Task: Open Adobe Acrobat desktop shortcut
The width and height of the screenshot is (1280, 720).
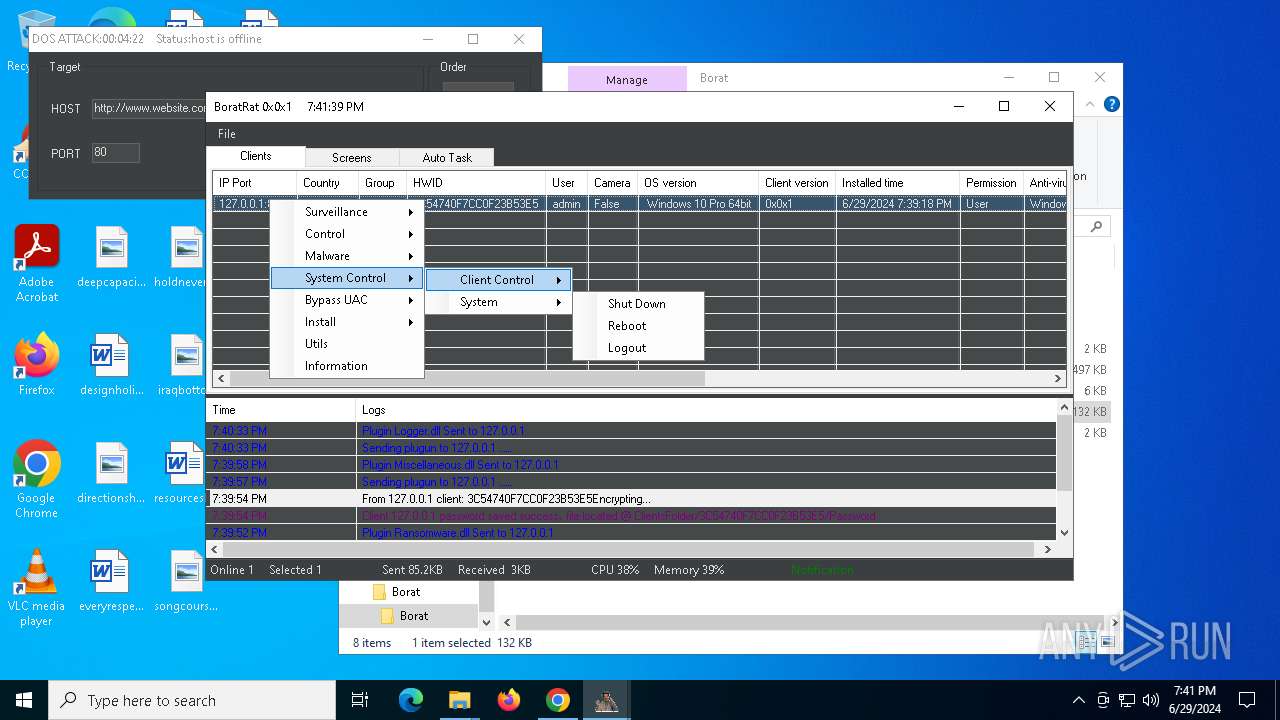Action: pos(37,262)
